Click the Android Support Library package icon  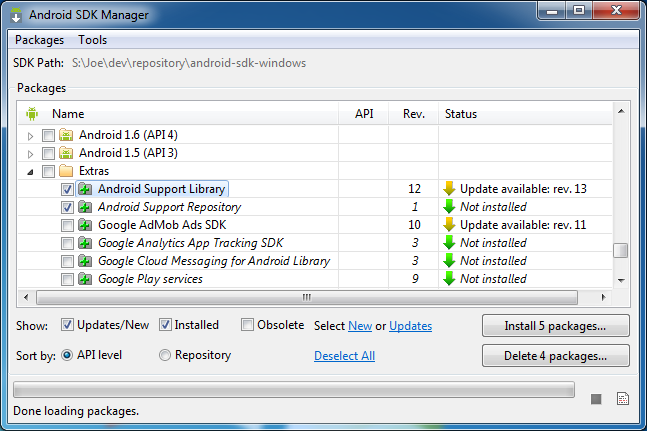(x=86, y=189)
